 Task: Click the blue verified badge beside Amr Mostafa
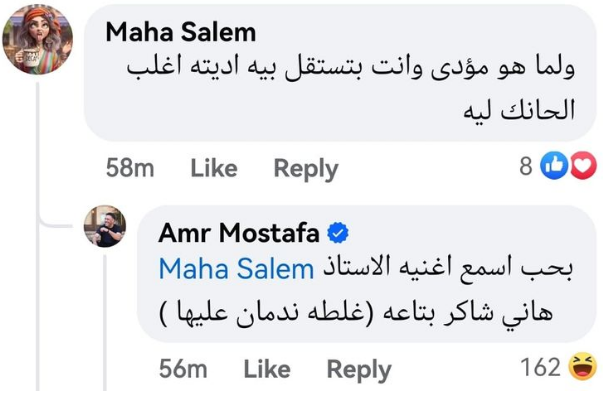click(x=338, y=233)
